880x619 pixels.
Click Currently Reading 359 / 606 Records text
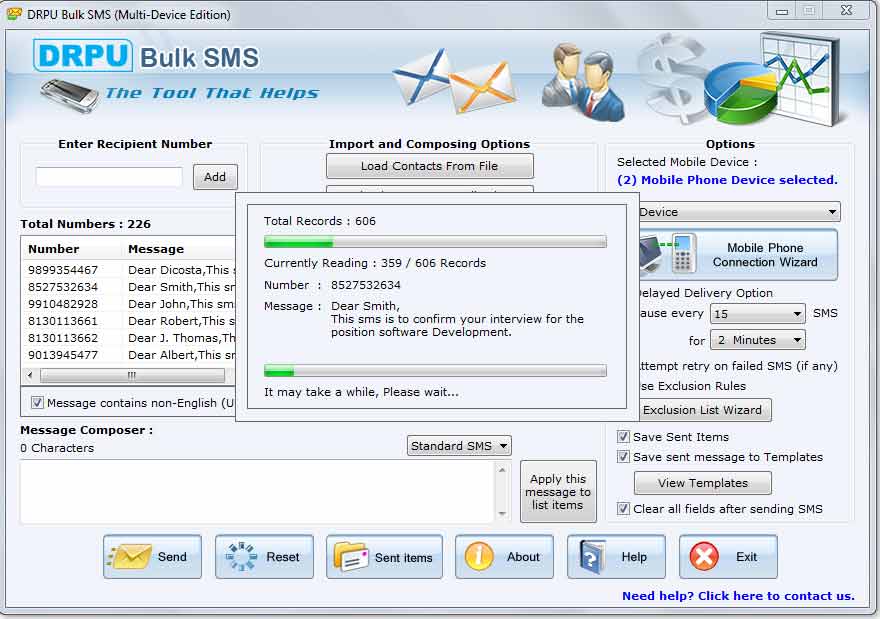coord(375,263)
